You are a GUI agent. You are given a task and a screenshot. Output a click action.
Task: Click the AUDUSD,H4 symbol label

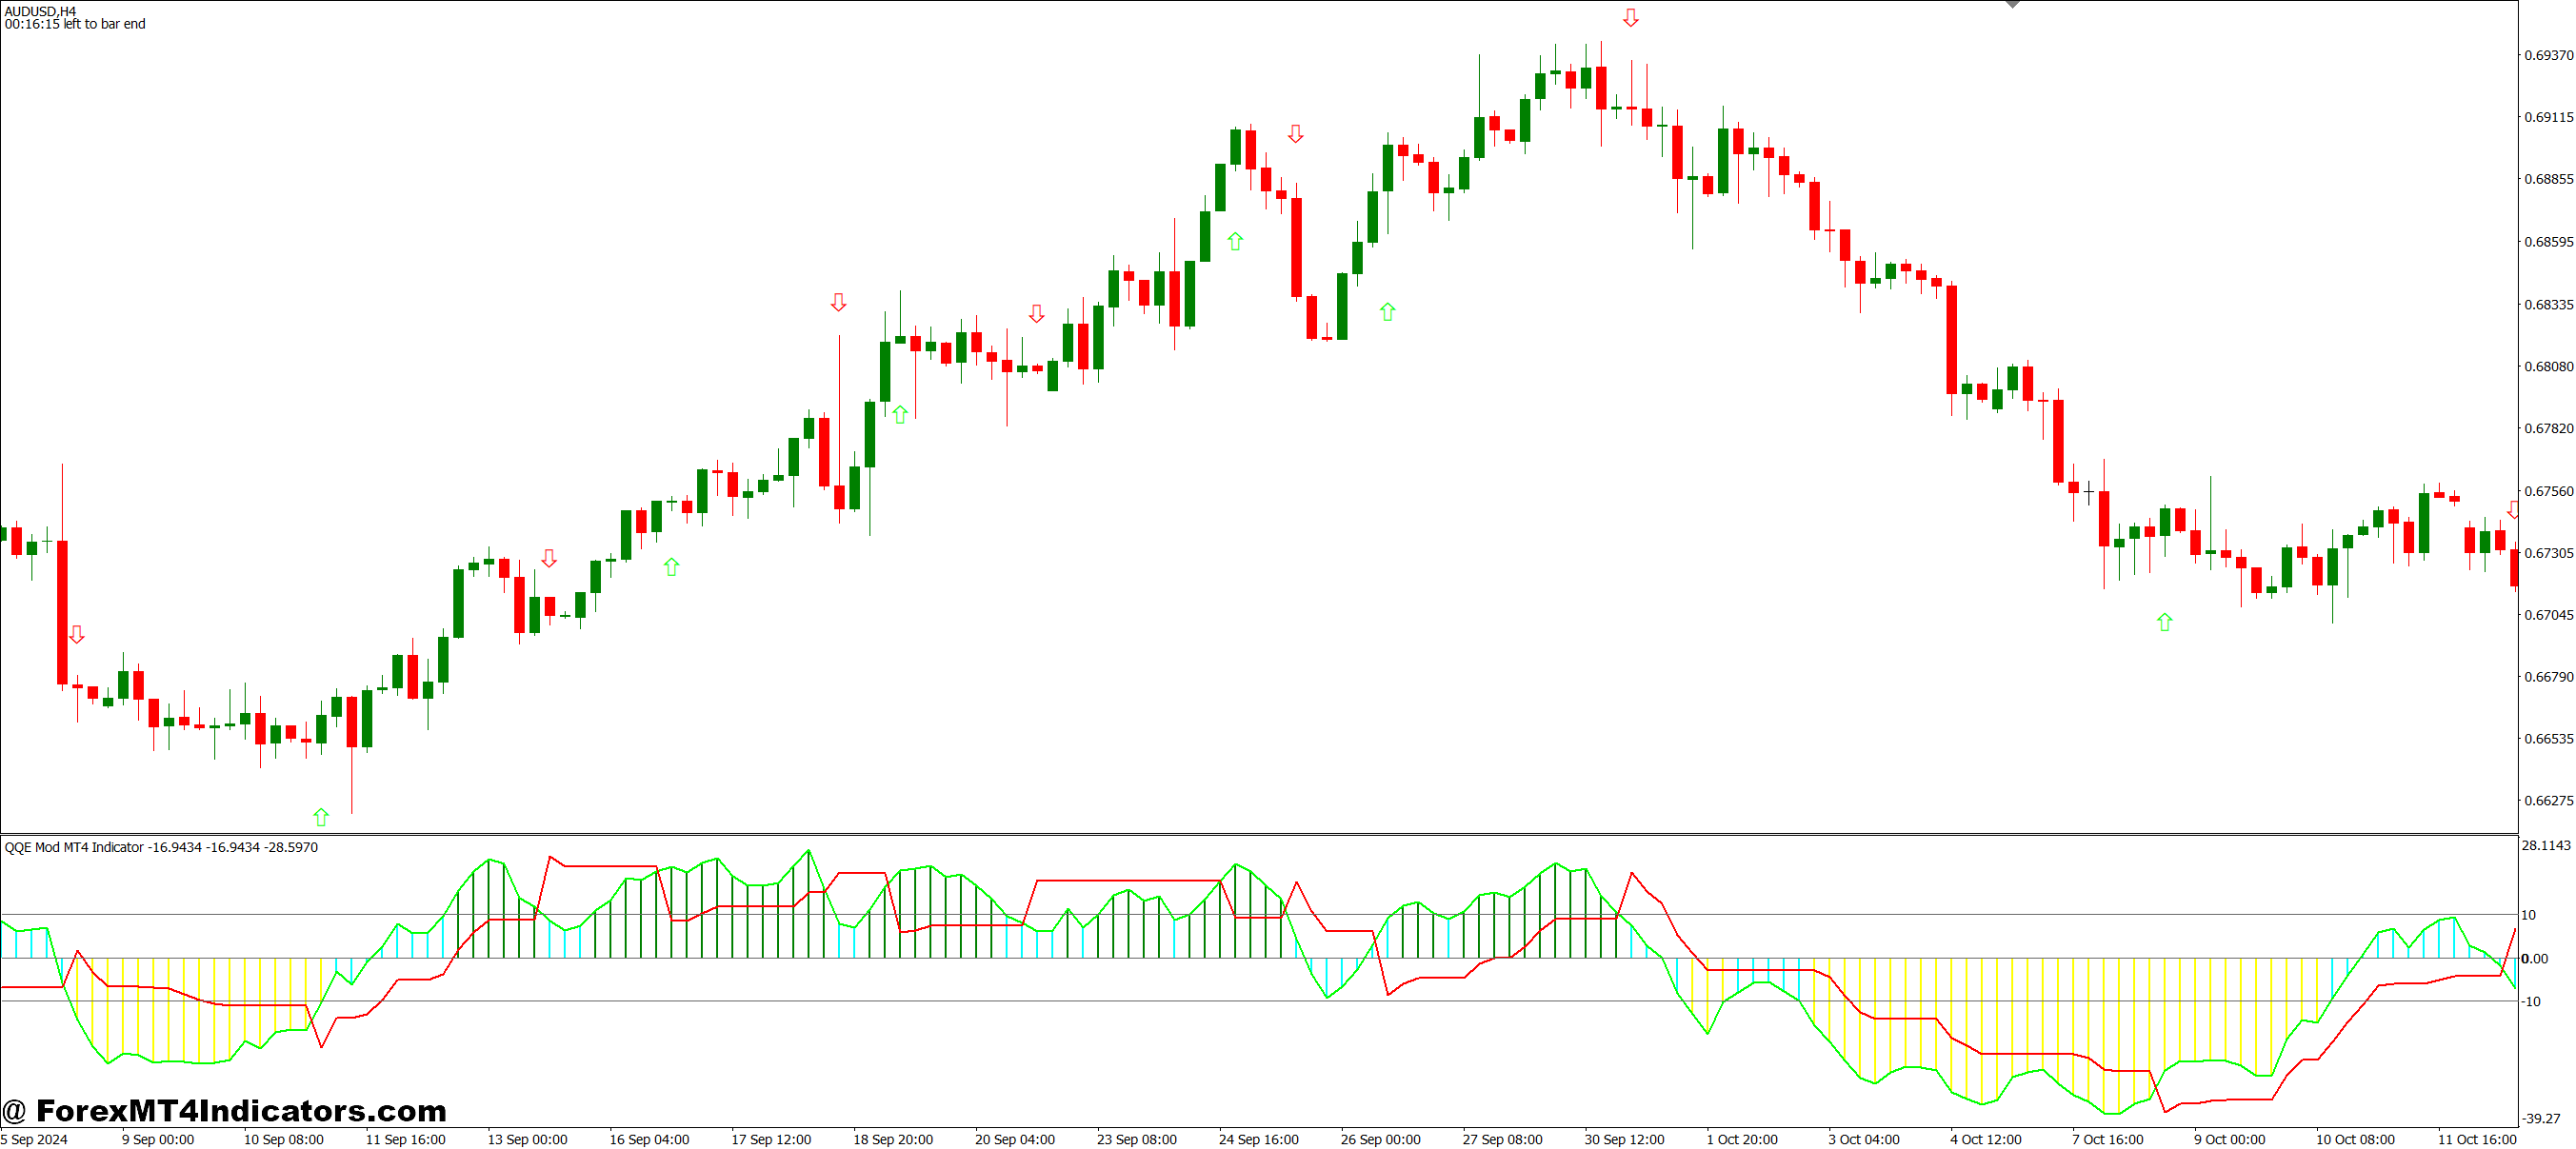coord(40,11)
